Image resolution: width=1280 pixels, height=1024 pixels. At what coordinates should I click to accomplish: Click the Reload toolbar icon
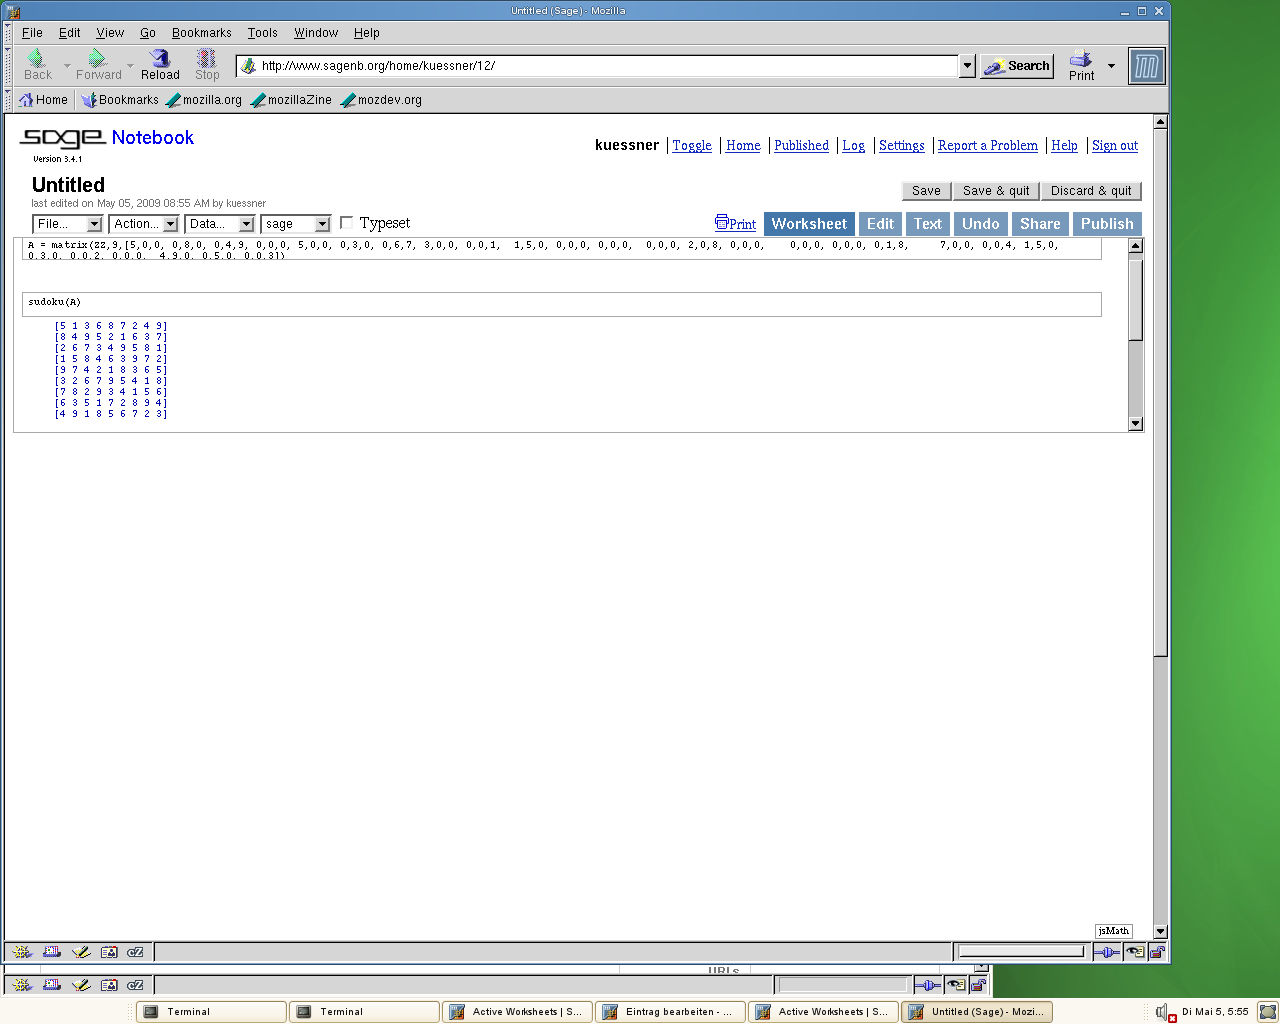pyautogui.click(x=160, y=60)
